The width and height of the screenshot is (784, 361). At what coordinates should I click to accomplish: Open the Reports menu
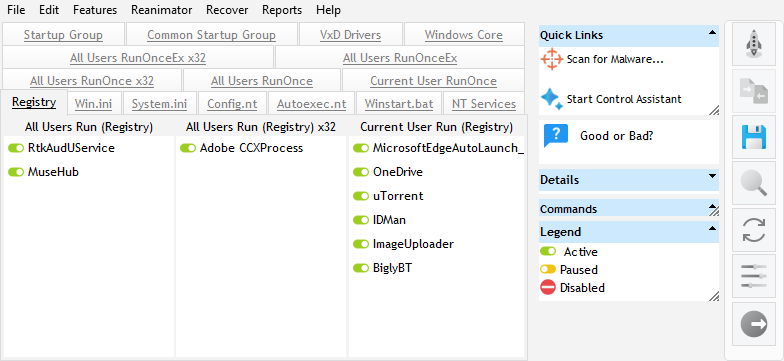(282, 10)
